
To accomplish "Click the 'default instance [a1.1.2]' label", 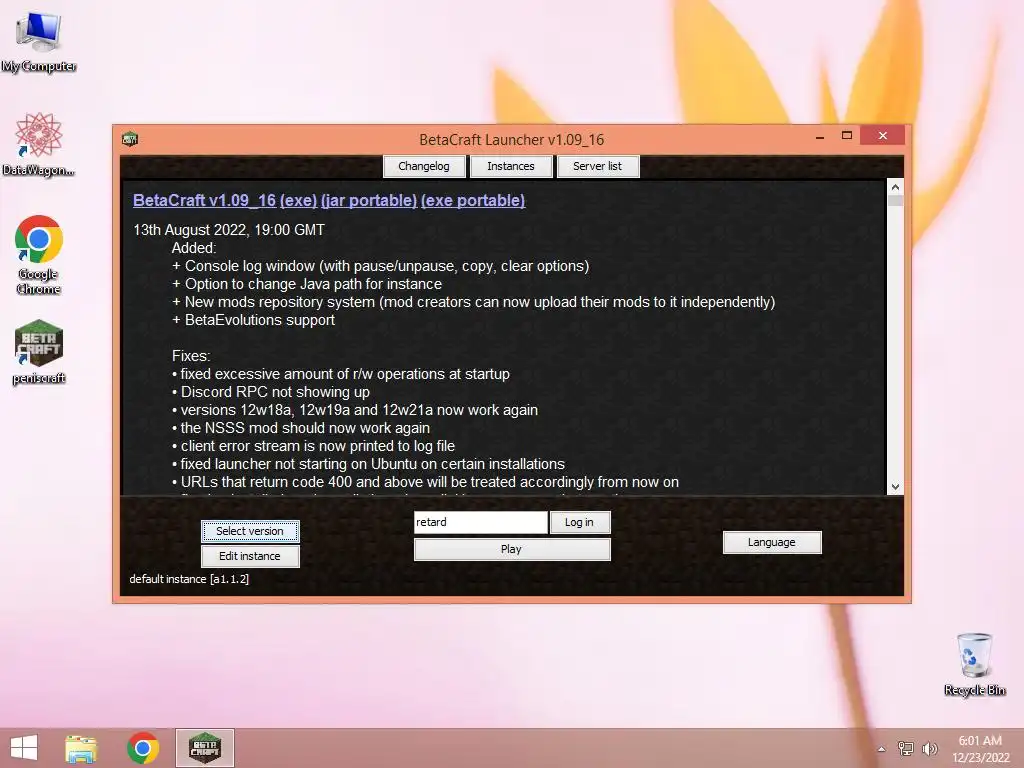I will point(189,579).
